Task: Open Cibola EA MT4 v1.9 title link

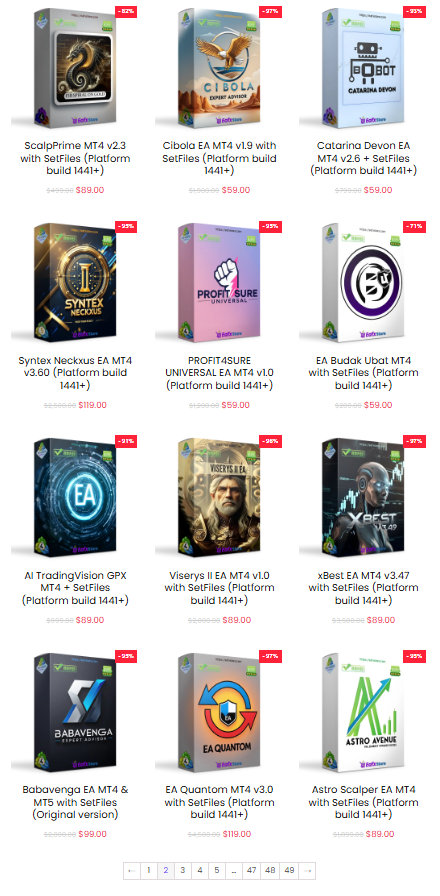Action: (219, 158)
